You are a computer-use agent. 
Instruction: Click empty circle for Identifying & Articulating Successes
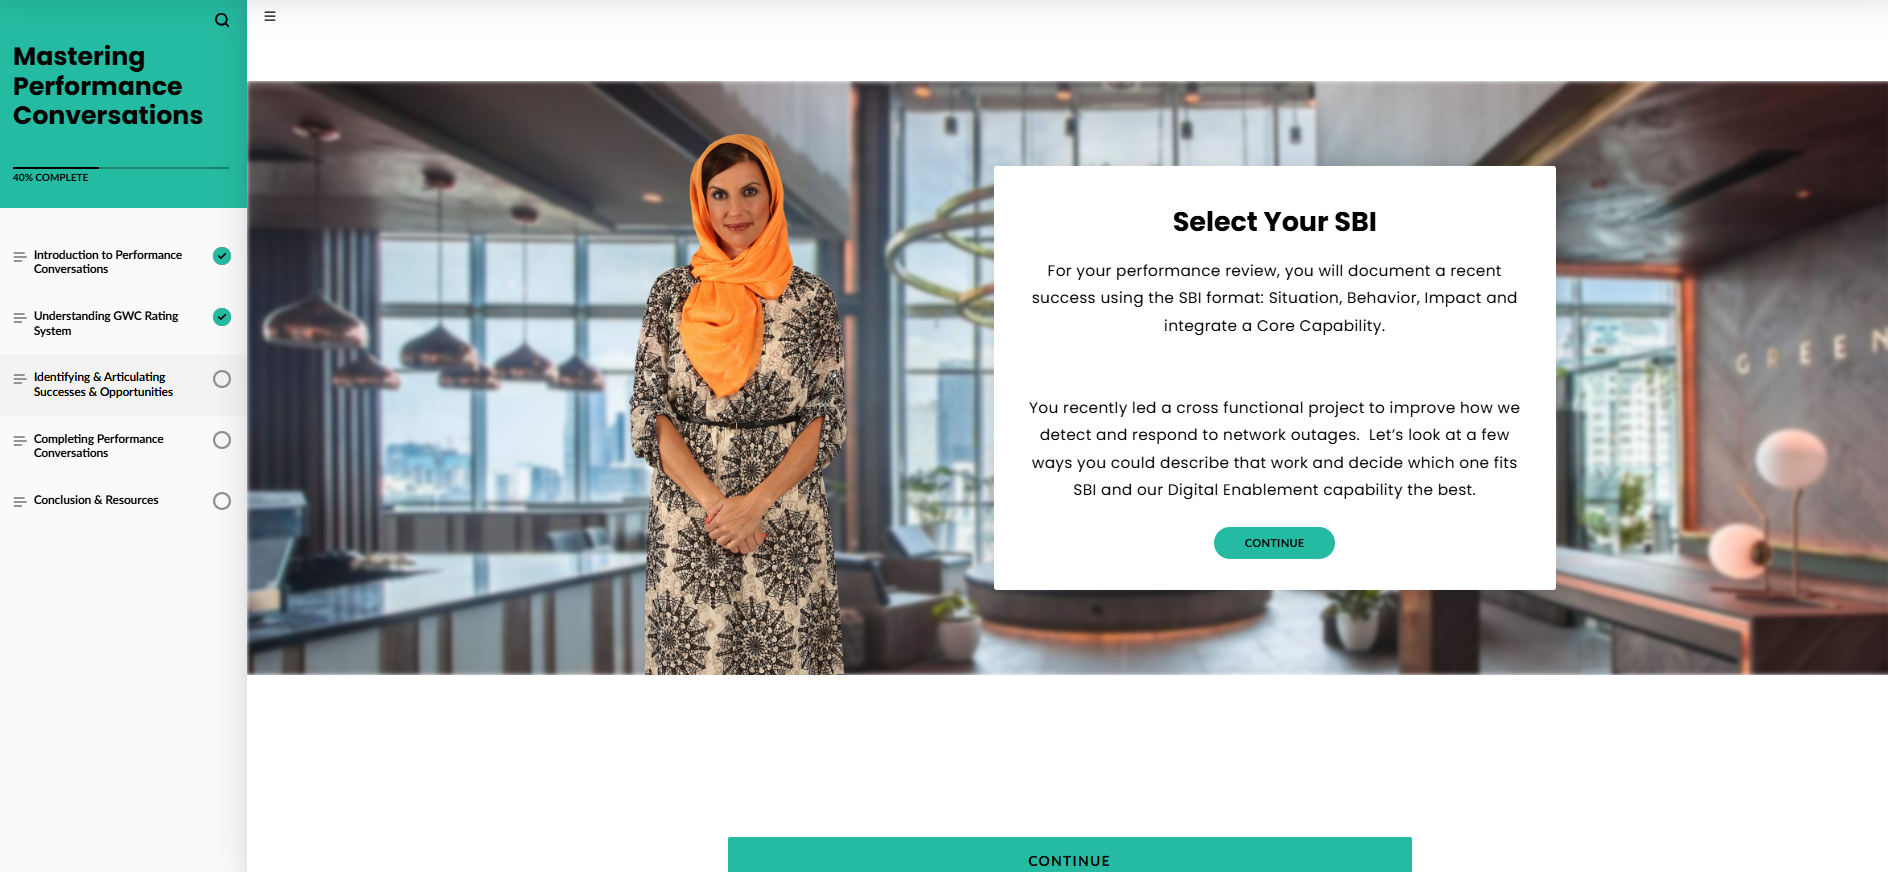coord(222,379)
